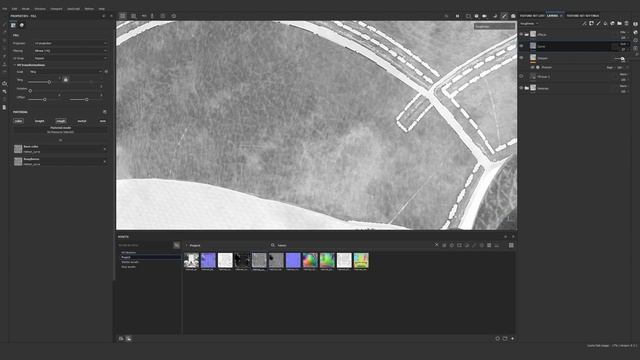Screen dimensions: 640x360
Task: Clear the assets search with X icon
Action: tap(436, 245)
